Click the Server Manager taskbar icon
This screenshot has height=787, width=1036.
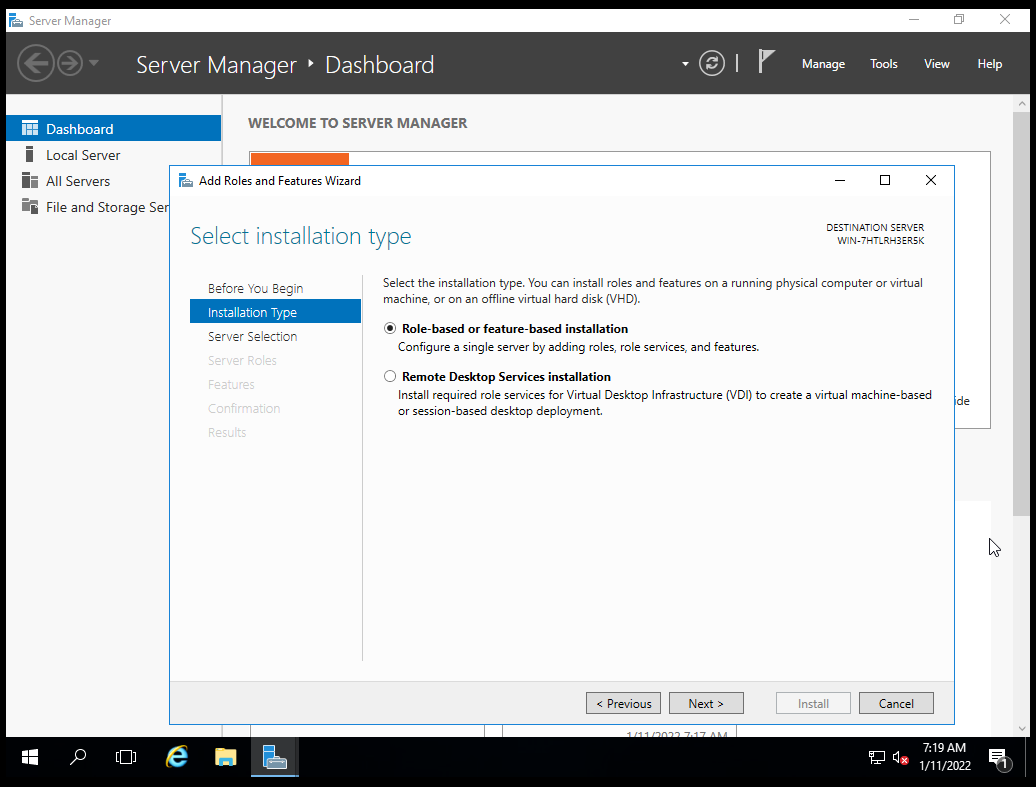pyautogui.click(x=275, y=757)
